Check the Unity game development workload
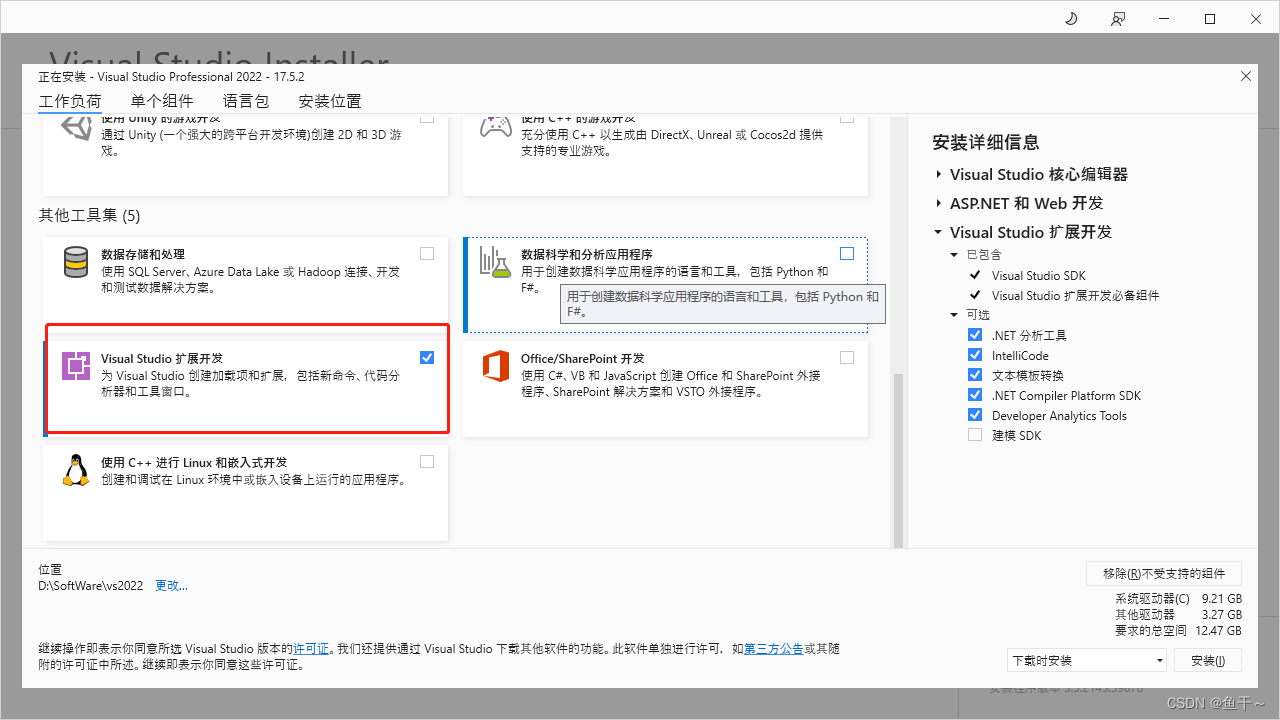Image resolution: width=1280 pixels, height=720 pixels. click(427, 118)
